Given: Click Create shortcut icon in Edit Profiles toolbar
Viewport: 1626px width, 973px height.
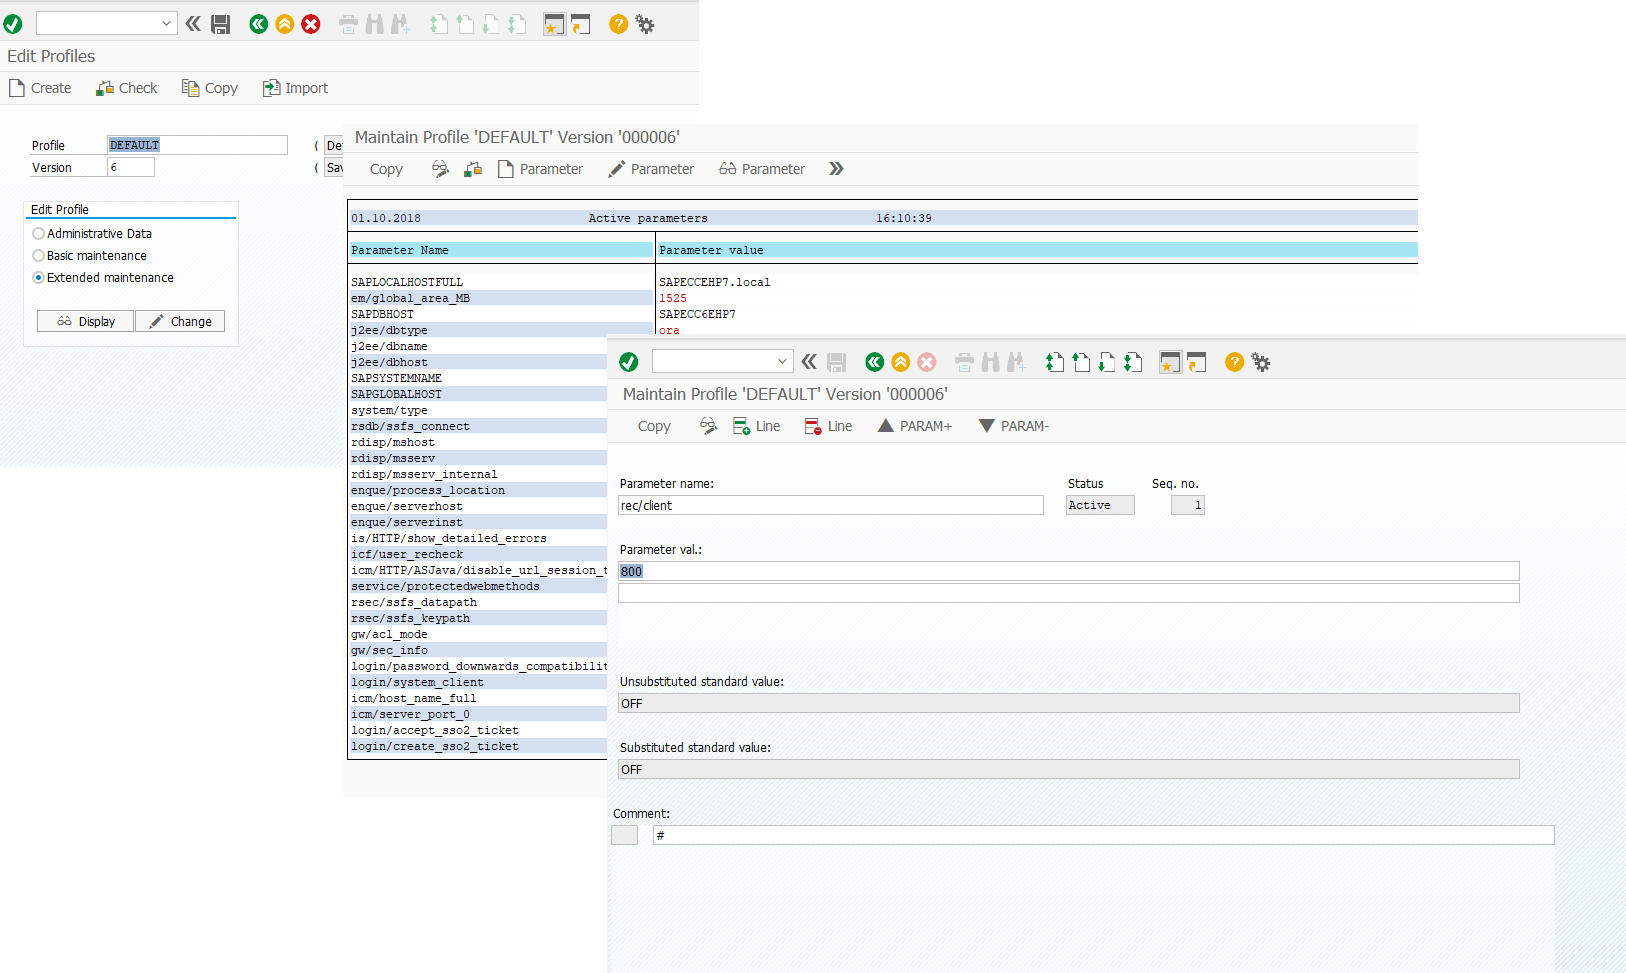Looking at the screenshot, I should (x=580, y=24).
